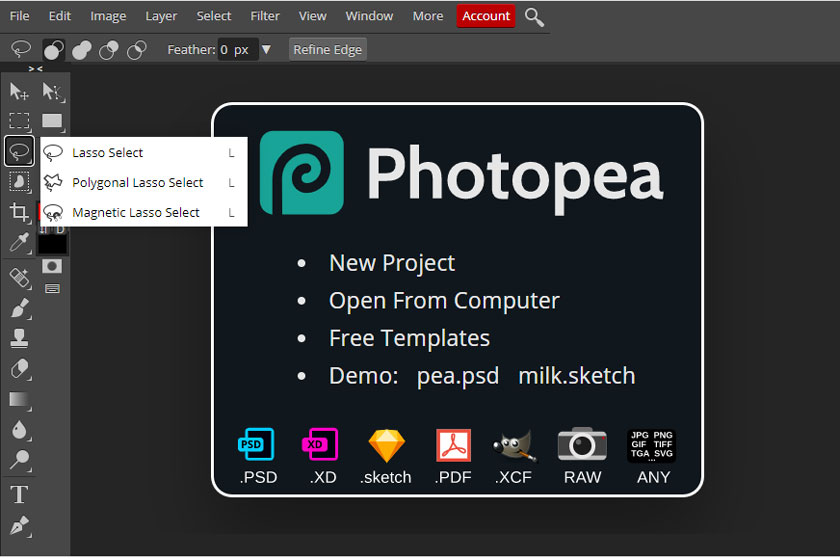Select the Move tool
The image size is (840, 560).
[19, 92]
